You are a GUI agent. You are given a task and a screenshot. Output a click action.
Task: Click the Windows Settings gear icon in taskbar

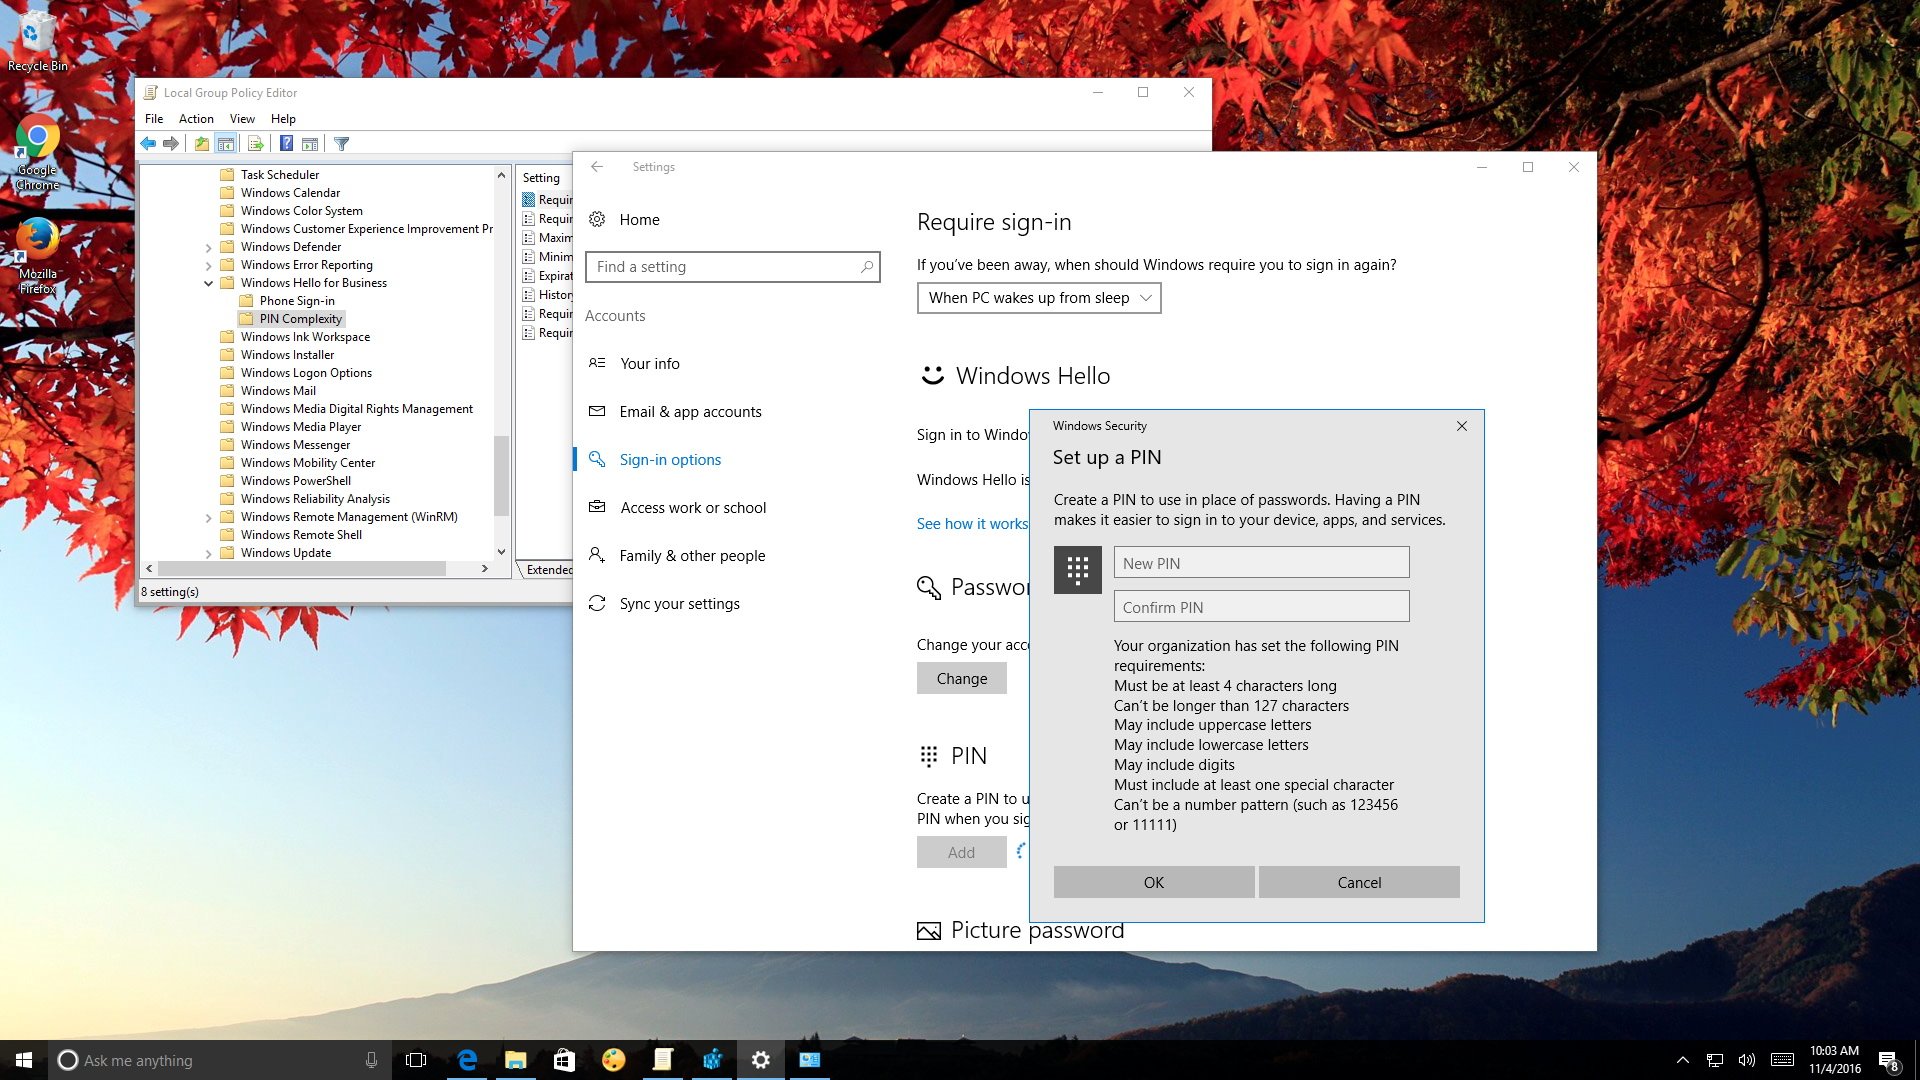(x=760, y=1059)
